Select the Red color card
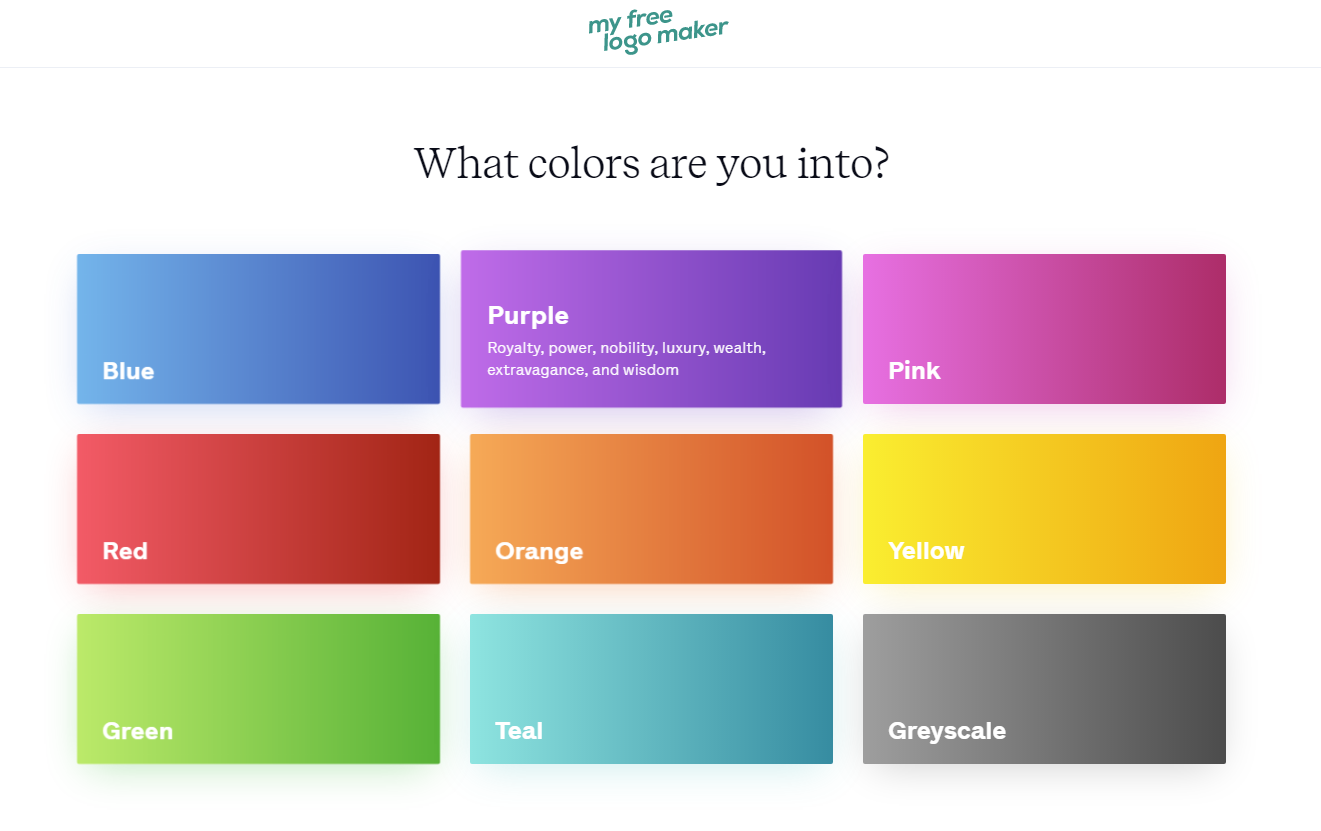This screenshot has height=831, width=1321. tap(258, 509)
